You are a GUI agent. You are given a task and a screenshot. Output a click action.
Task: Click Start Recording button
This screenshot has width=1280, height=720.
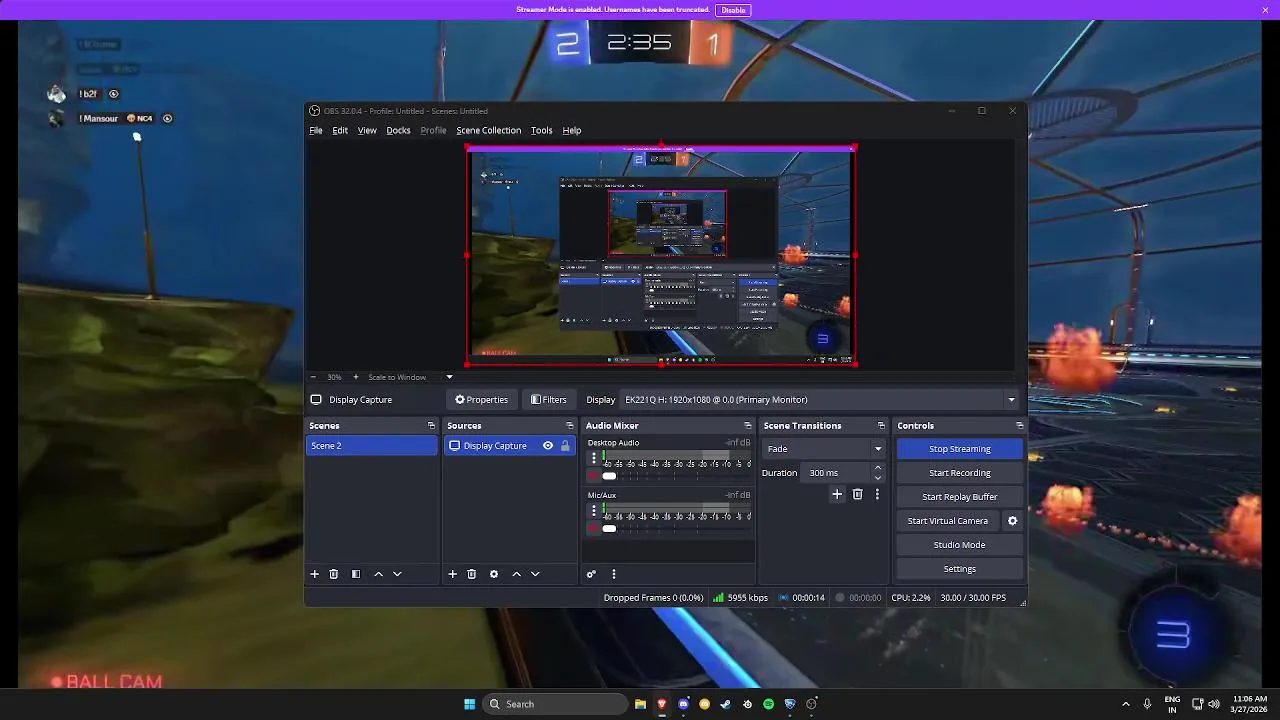(x=960, y=473)
